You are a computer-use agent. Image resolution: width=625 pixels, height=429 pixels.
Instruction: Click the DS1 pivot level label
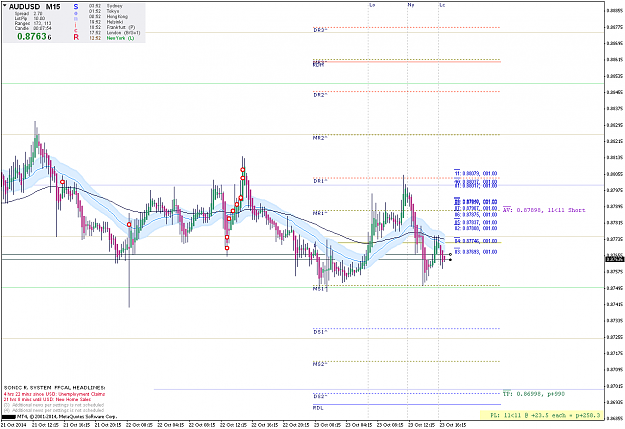pos(320,332)
